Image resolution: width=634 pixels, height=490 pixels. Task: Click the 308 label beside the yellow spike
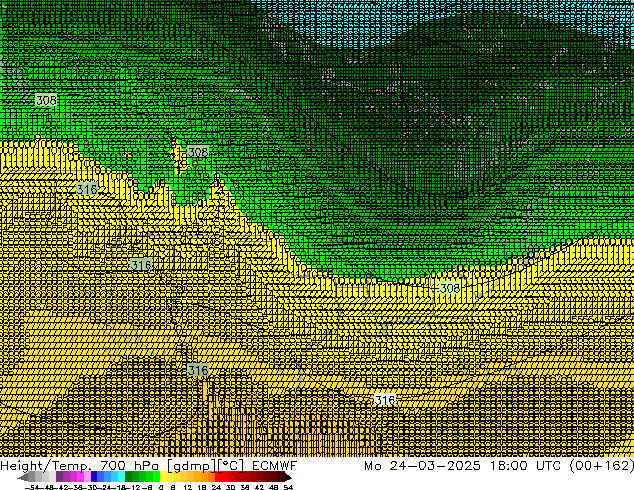click(198, 152)
